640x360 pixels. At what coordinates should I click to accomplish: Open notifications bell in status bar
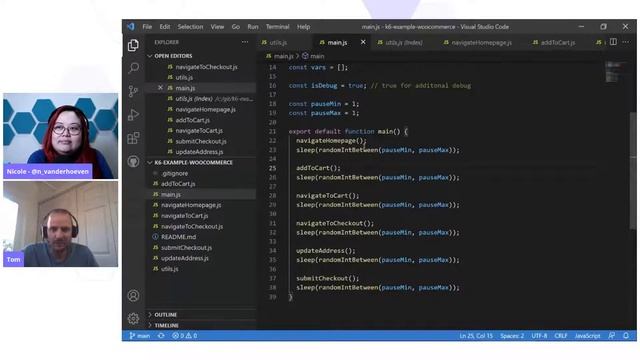tap(626, 336)
